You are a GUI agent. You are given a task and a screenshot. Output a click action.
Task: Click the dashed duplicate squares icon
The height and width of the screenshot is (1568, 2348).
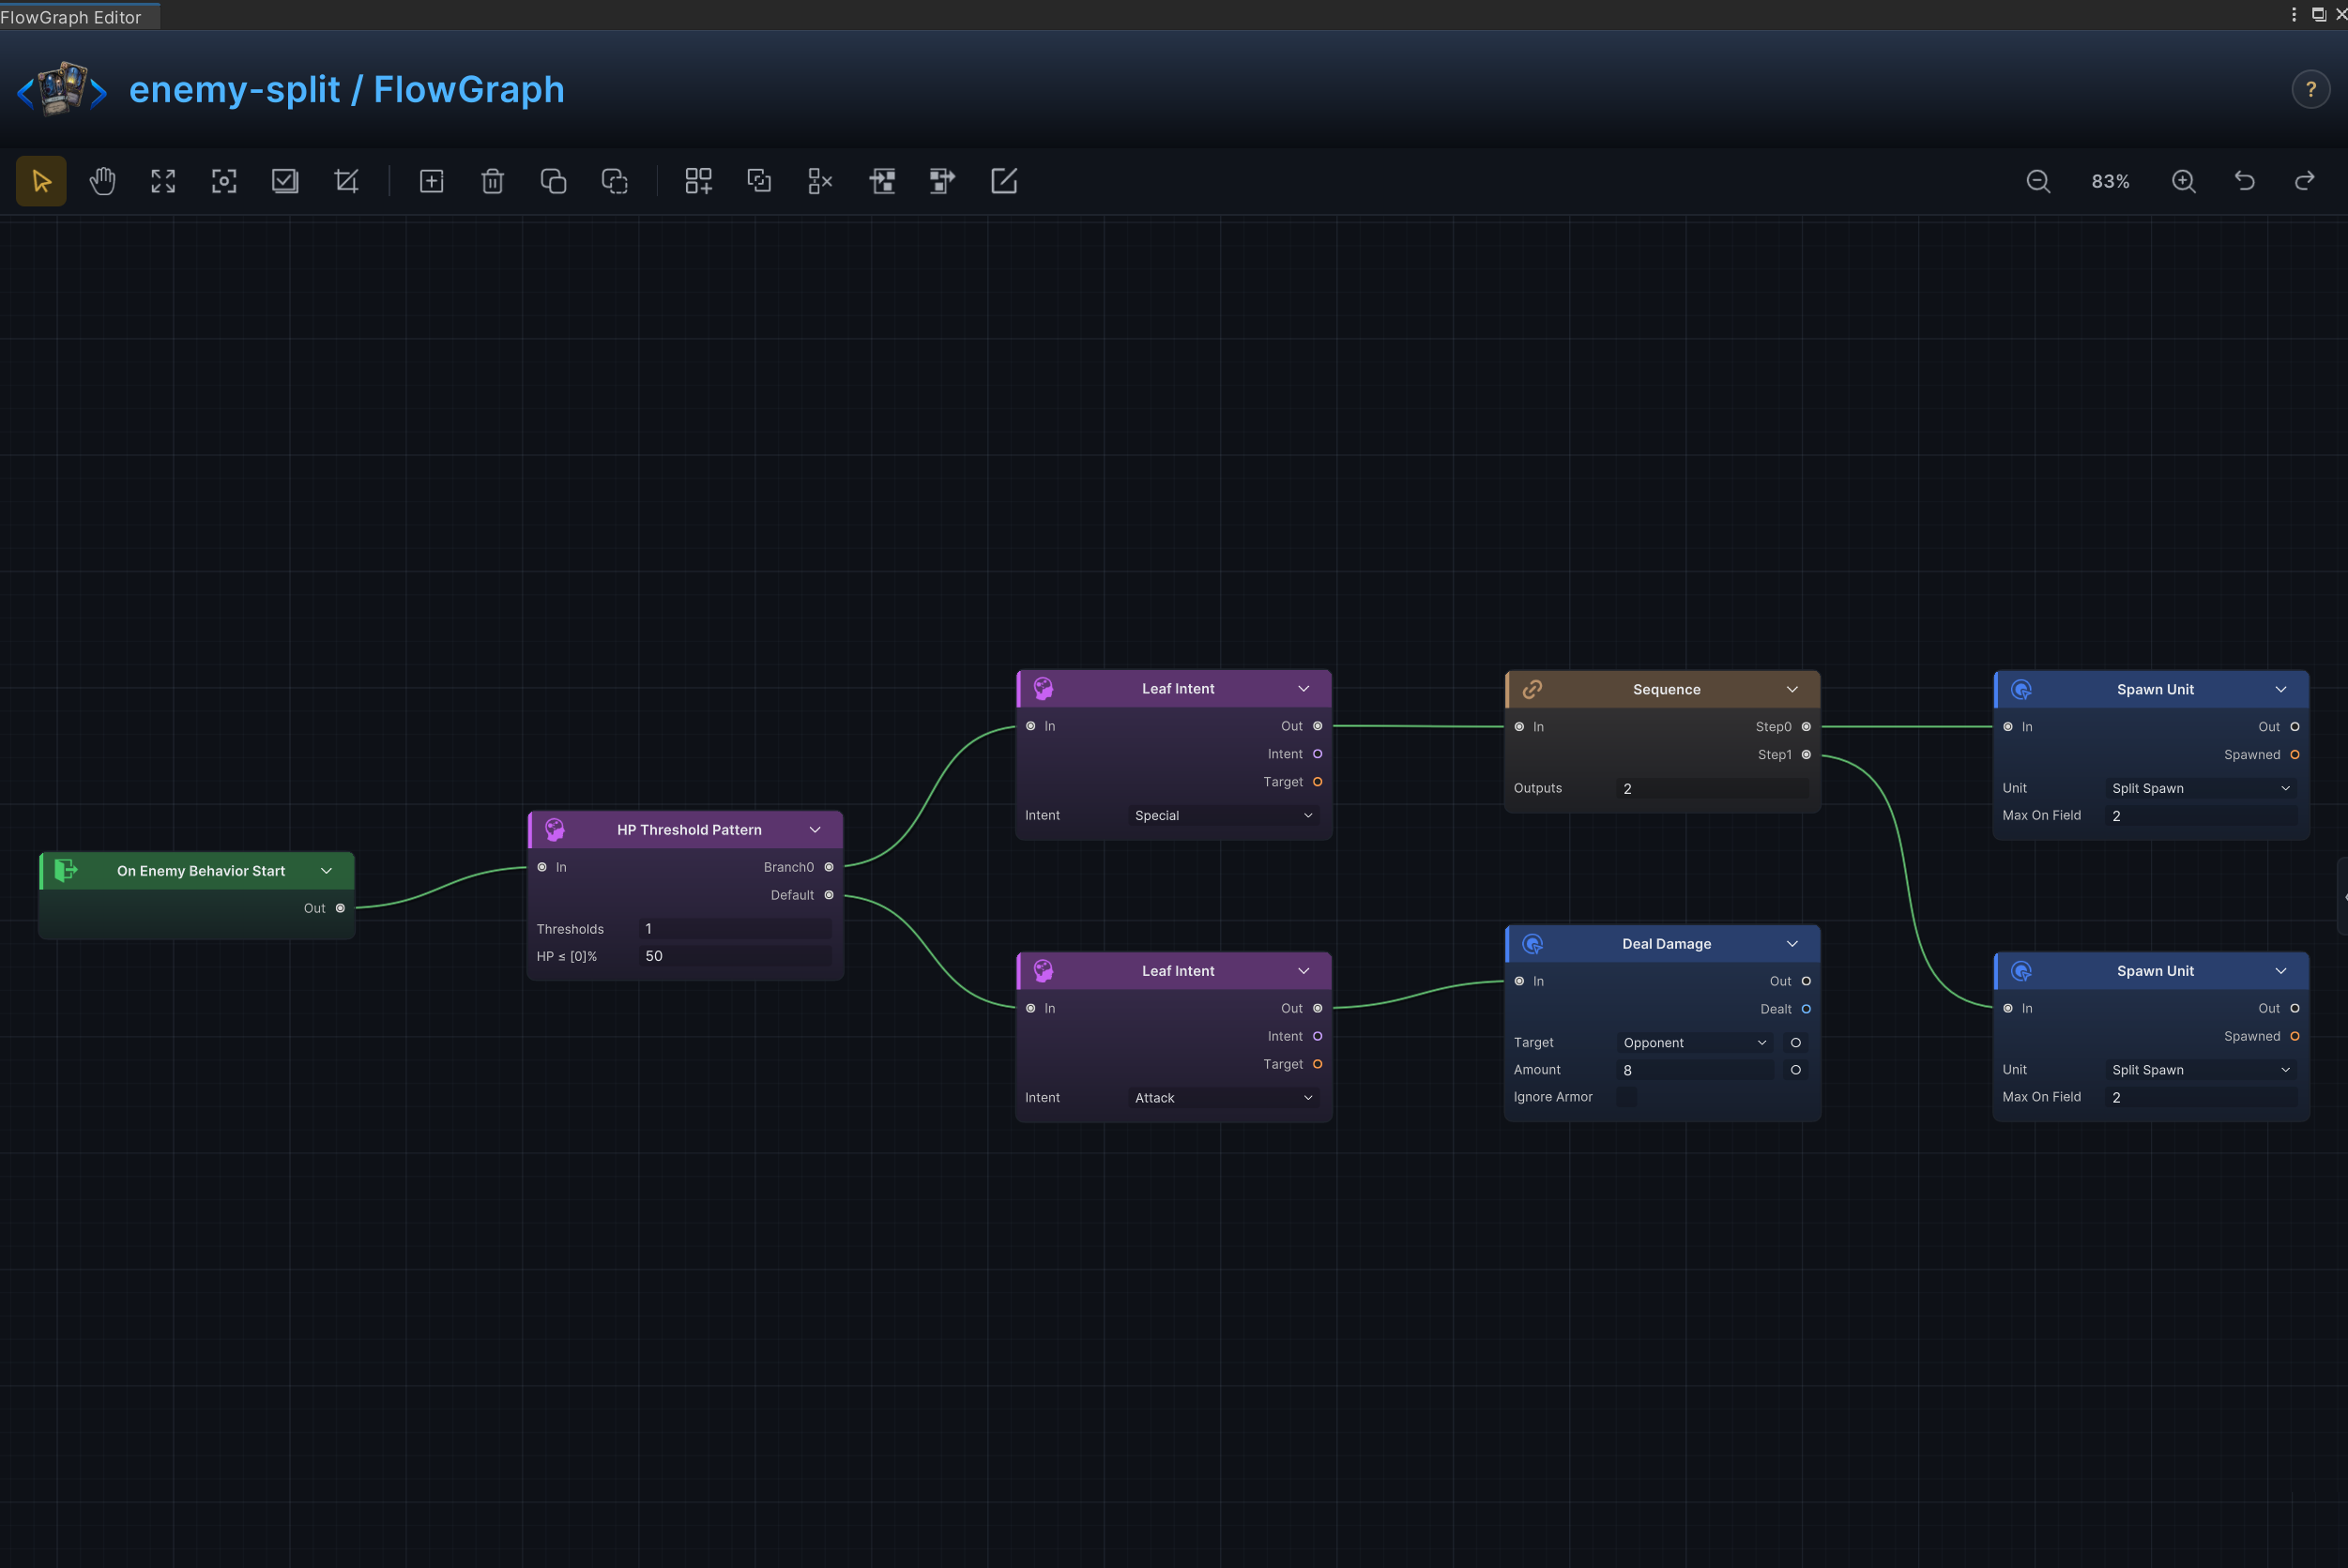614,181
